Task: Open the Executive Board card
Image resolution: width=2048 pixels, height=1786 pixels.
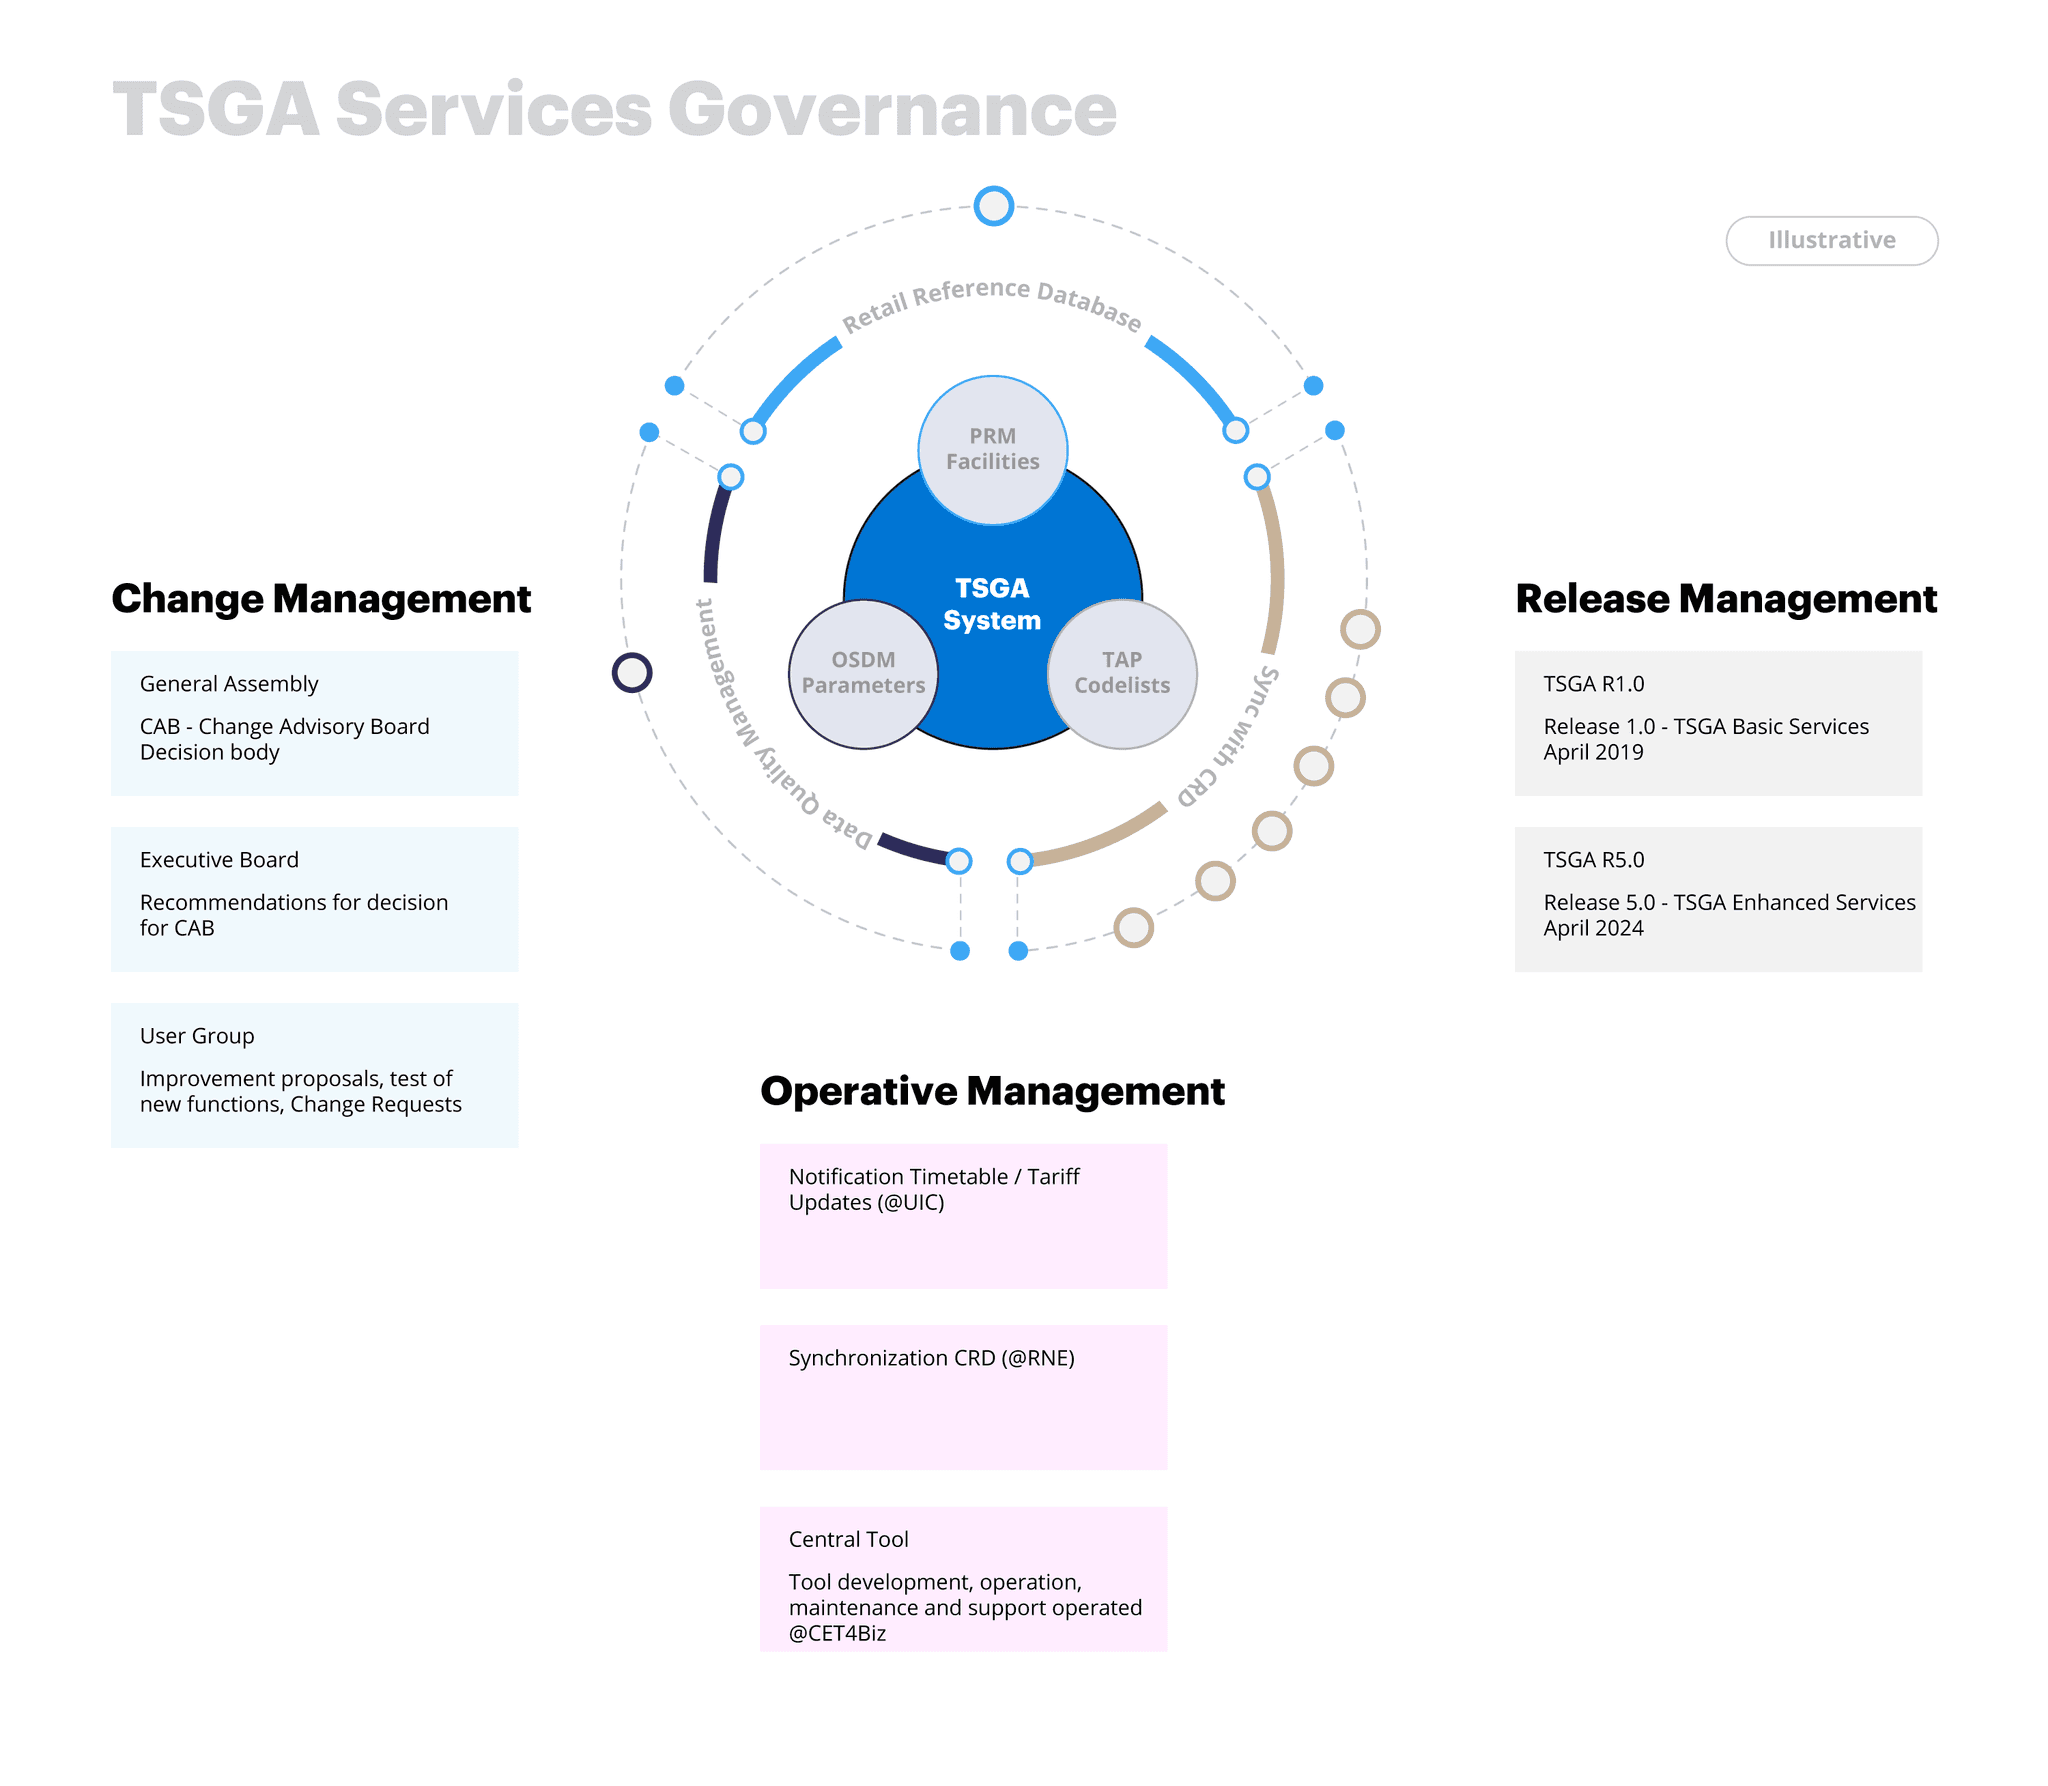Action: [x=315, y=899]
